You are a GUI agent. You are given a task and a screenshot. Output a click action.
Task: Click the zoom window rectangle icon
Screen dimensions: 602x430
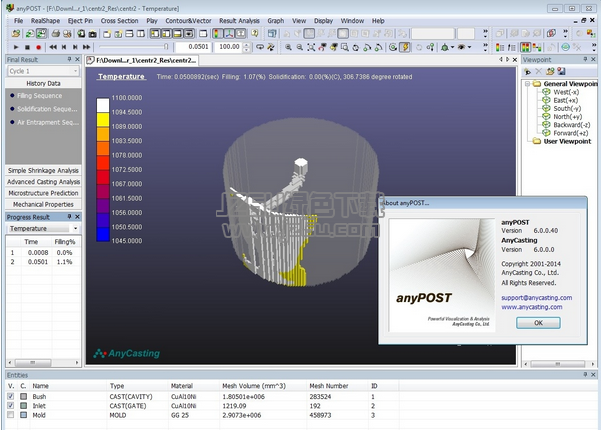[x=345, y=47]
